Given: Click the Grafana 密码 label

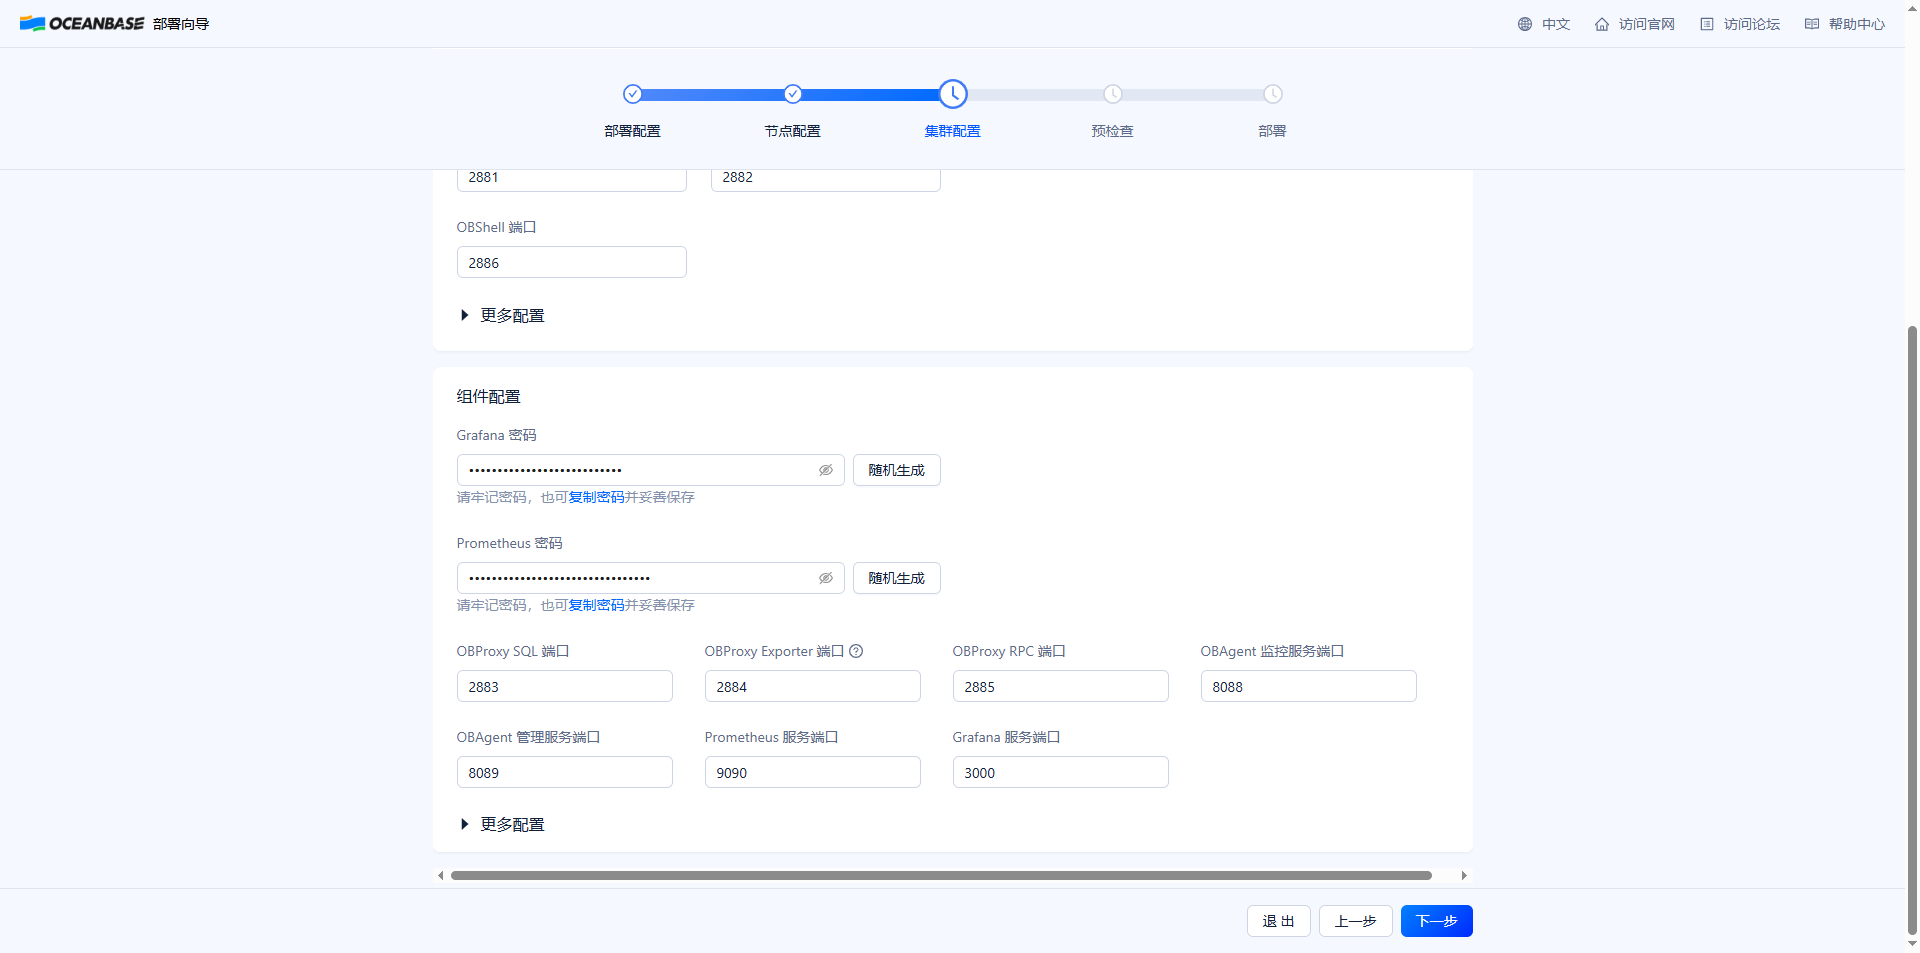Looking at the screenshot, I should point(497,435).
